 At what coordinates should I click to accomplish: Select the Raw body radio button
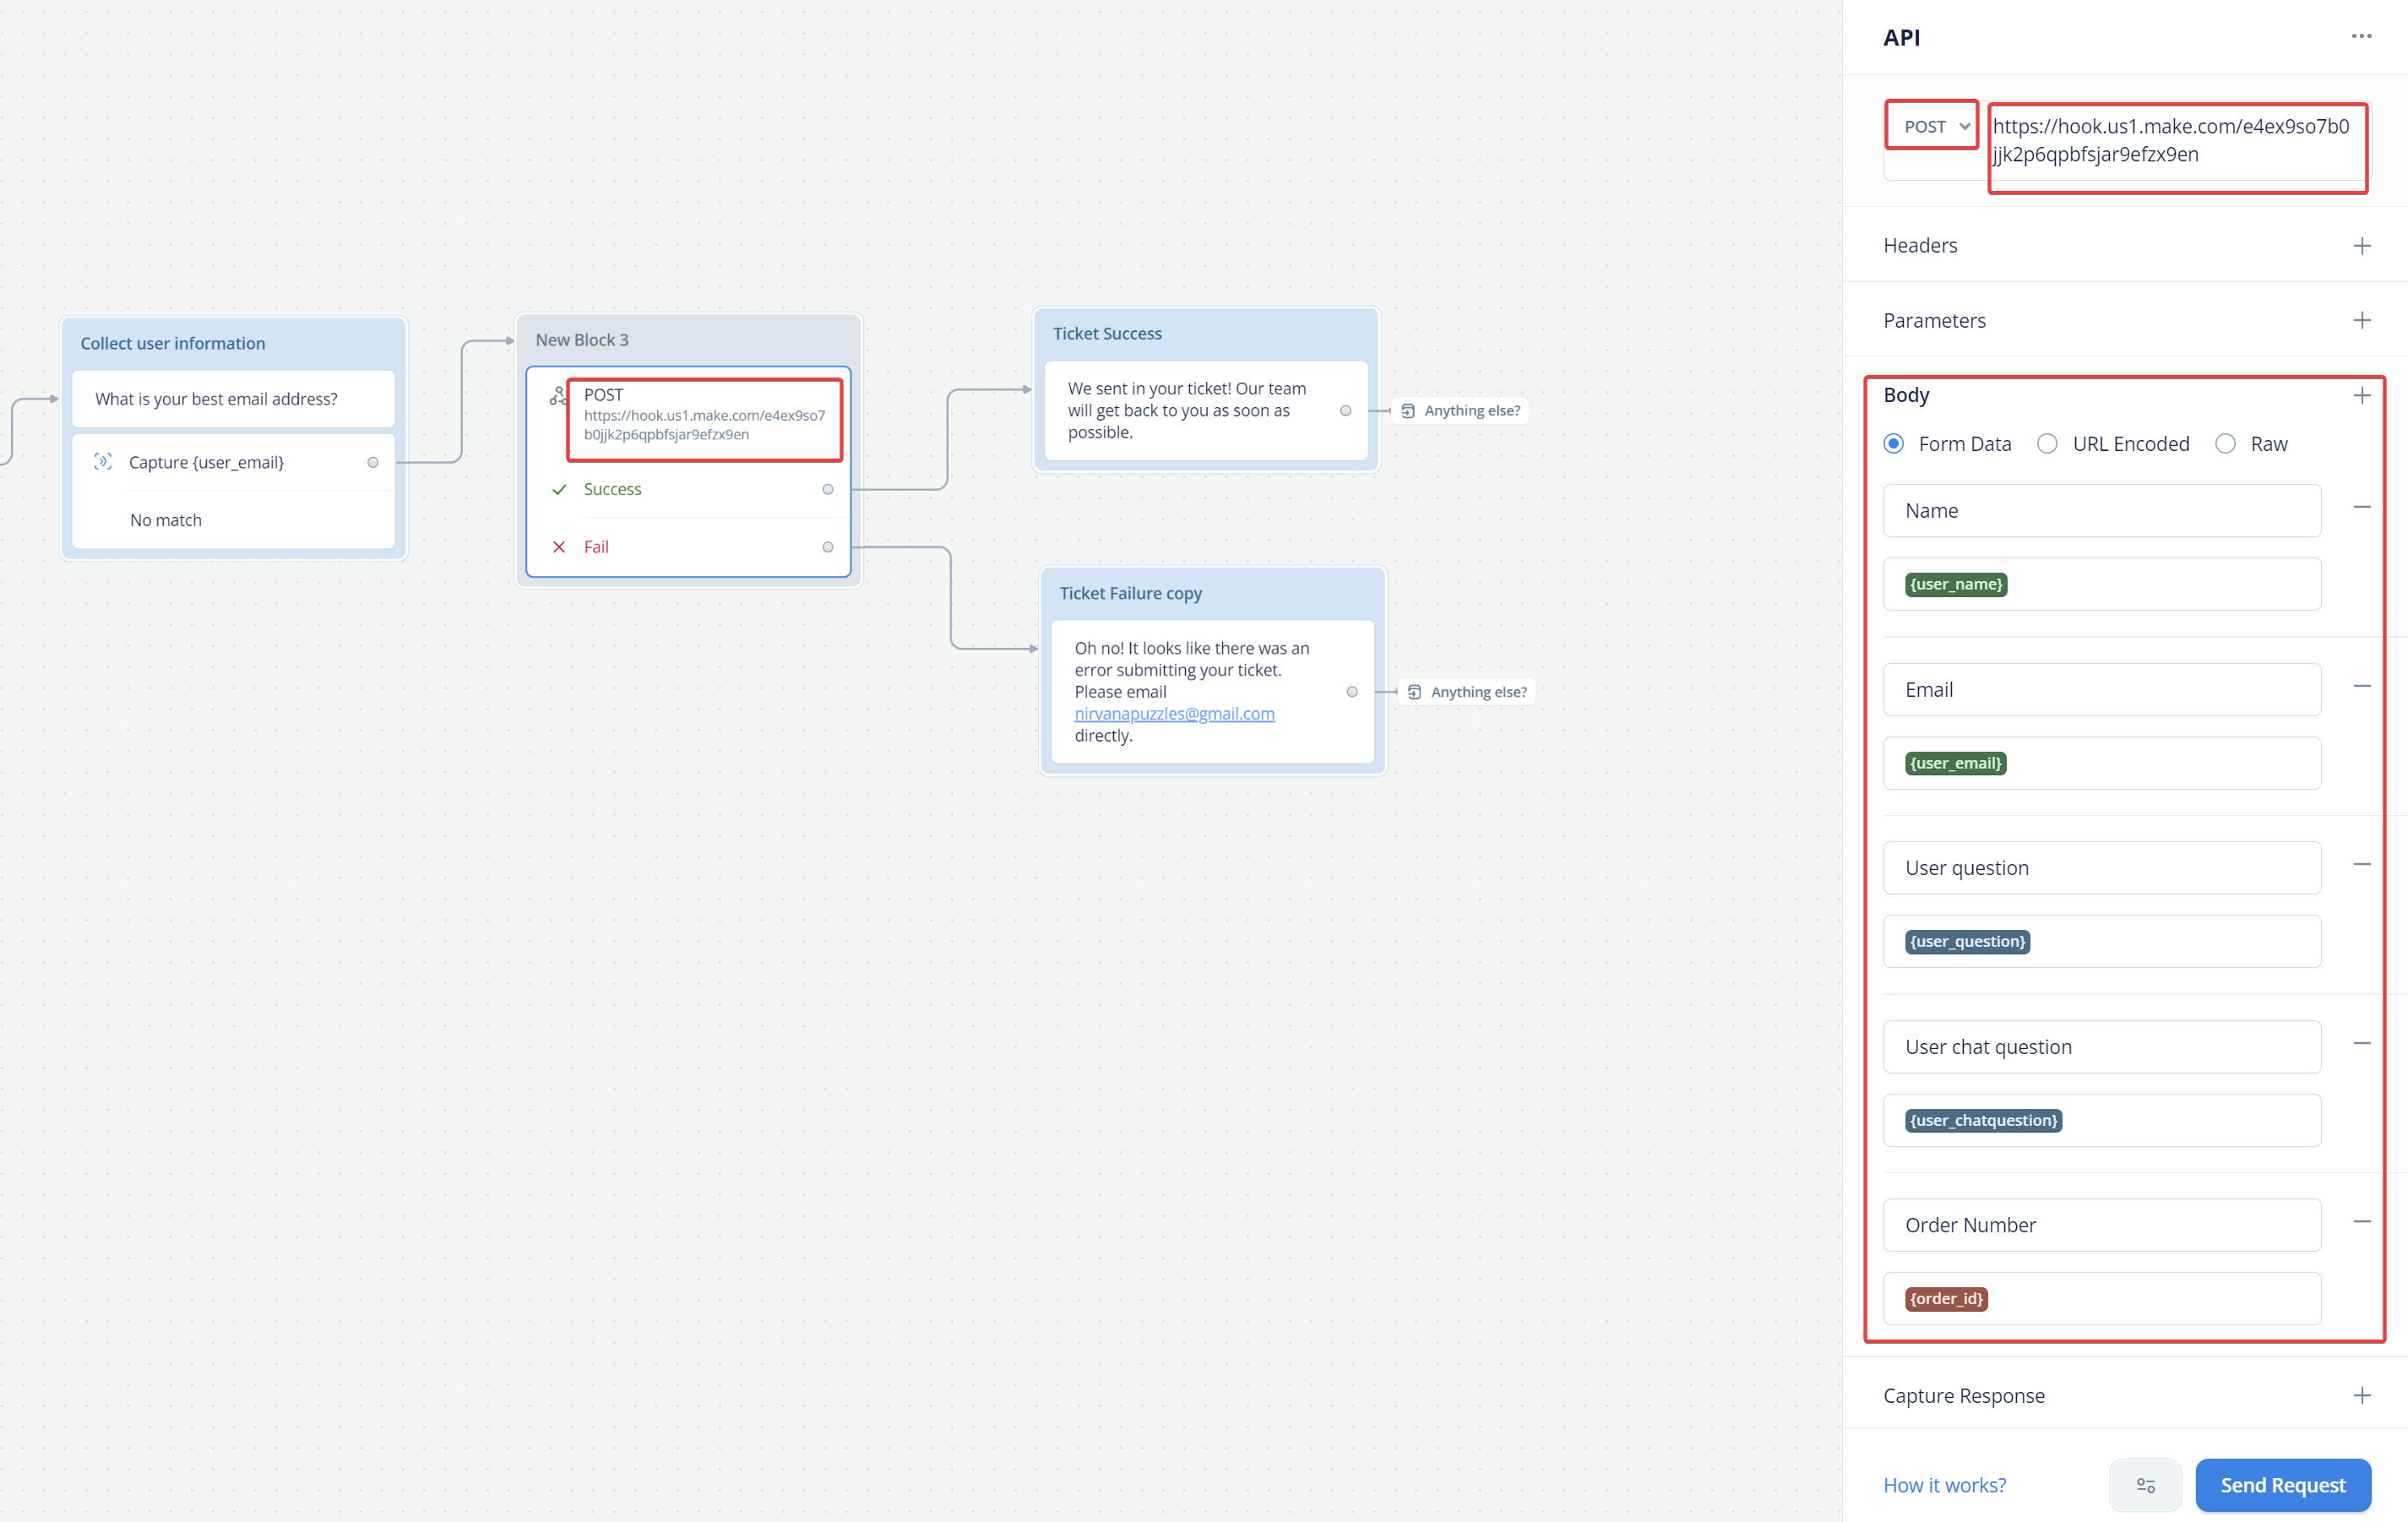pyautogui.click(x=2225, y=444)
